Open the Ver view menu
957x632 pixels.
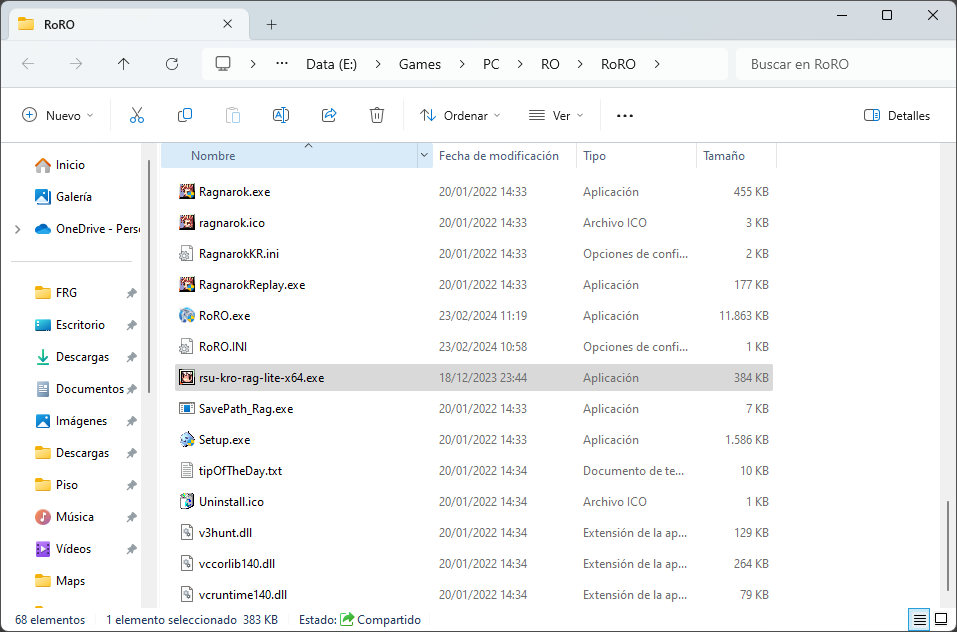556,115
